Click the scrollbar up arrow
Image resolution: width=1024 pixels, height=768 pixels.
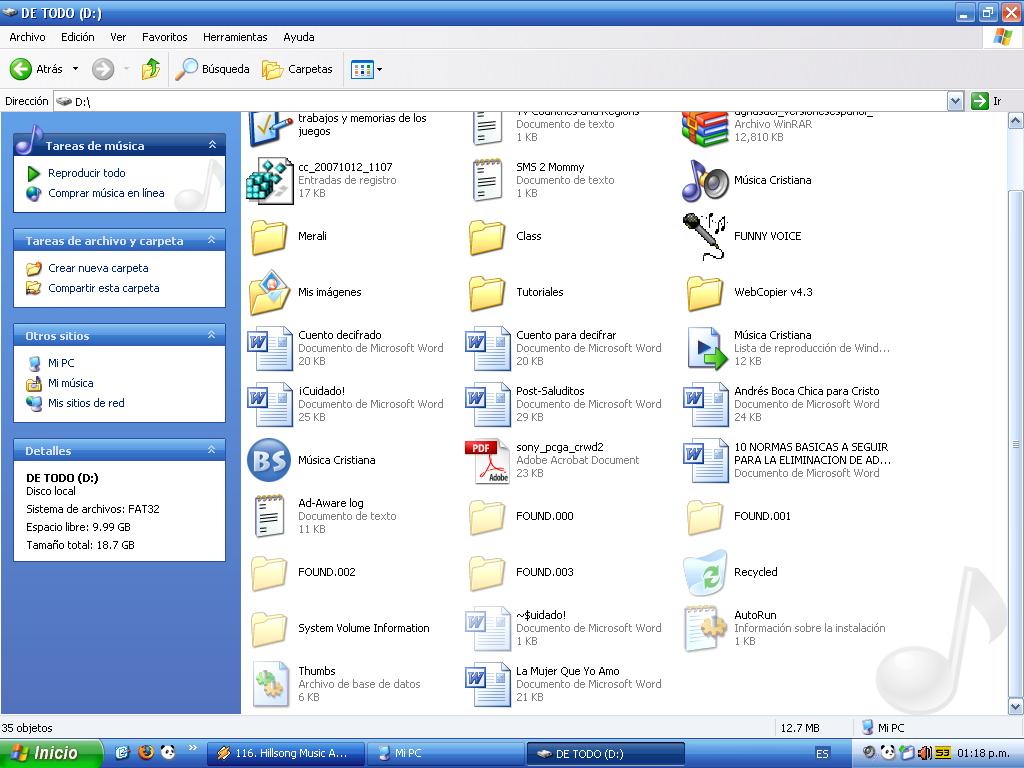[1016, 120]
